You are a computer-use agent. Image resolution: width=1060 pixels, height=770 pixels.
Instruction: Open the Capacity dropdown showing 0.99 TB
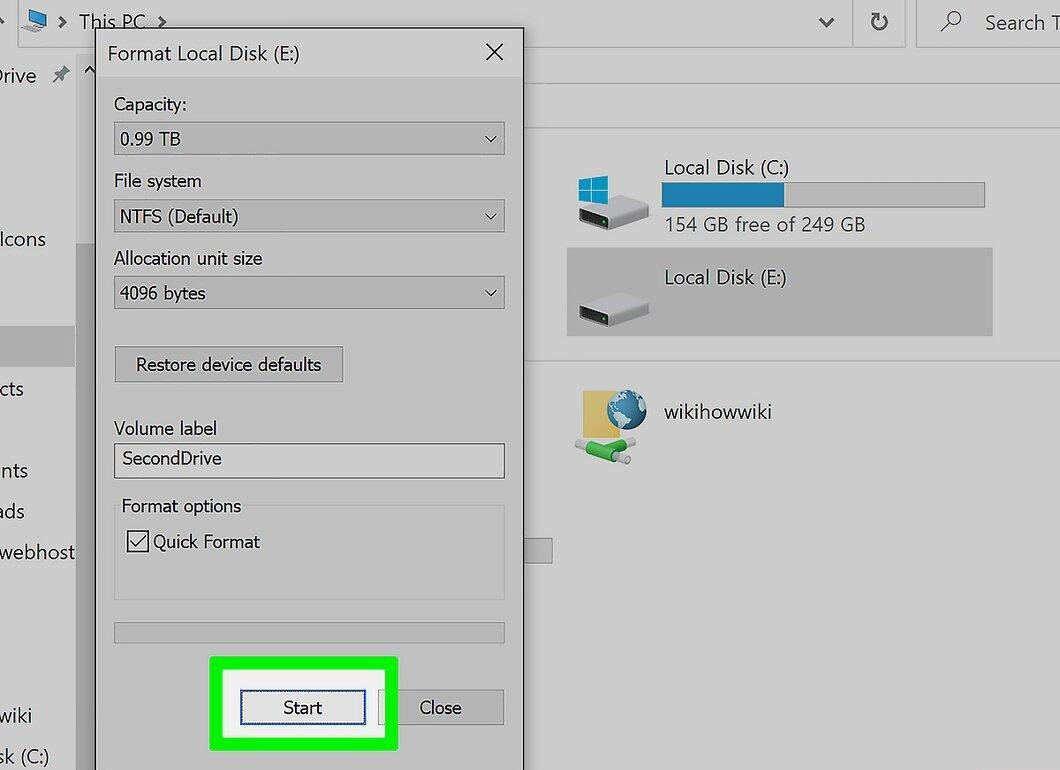tap(309, 139)
